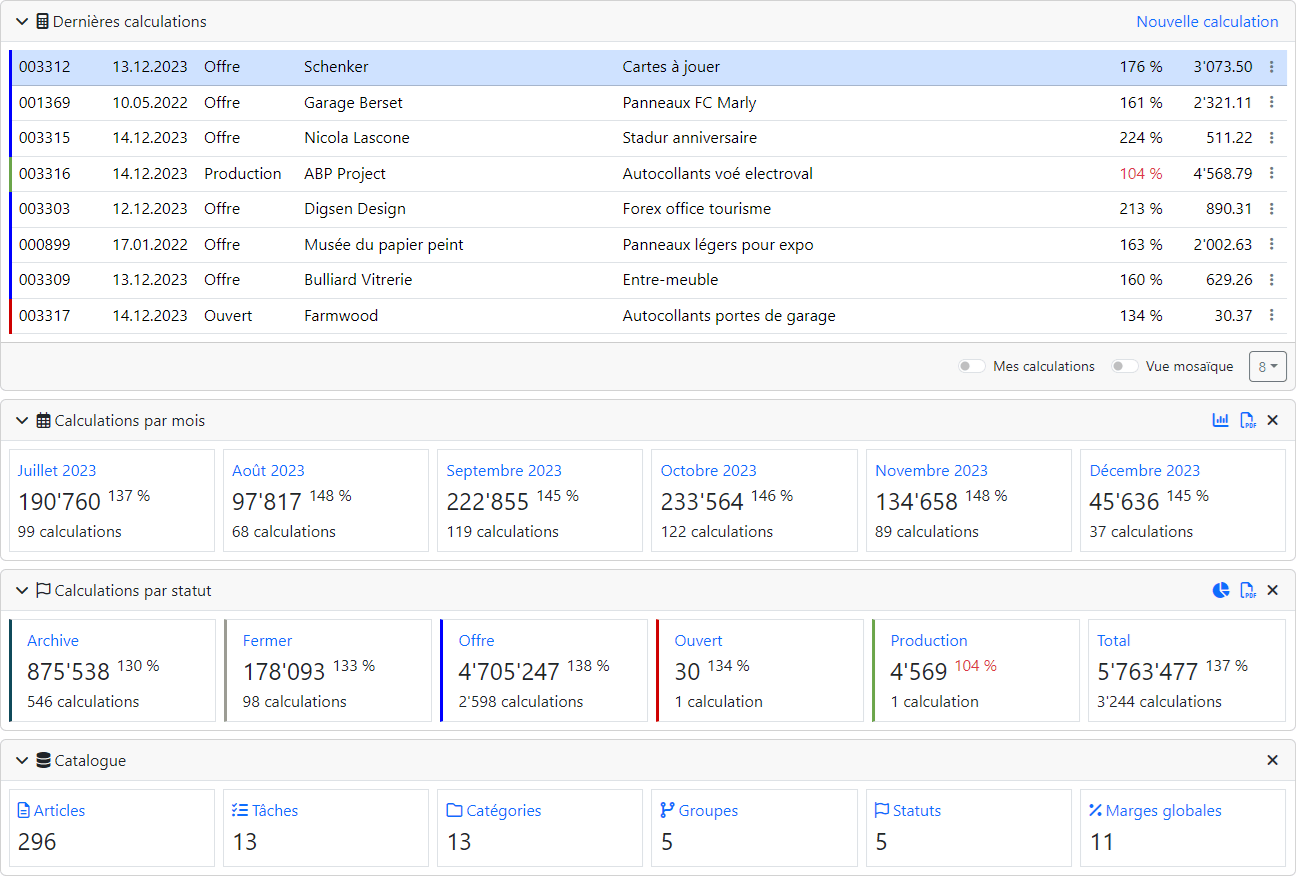Viewport: 1296px width, 876px height.
Task: Collapse the Calculations par mois panel
Action: point(22,421)
